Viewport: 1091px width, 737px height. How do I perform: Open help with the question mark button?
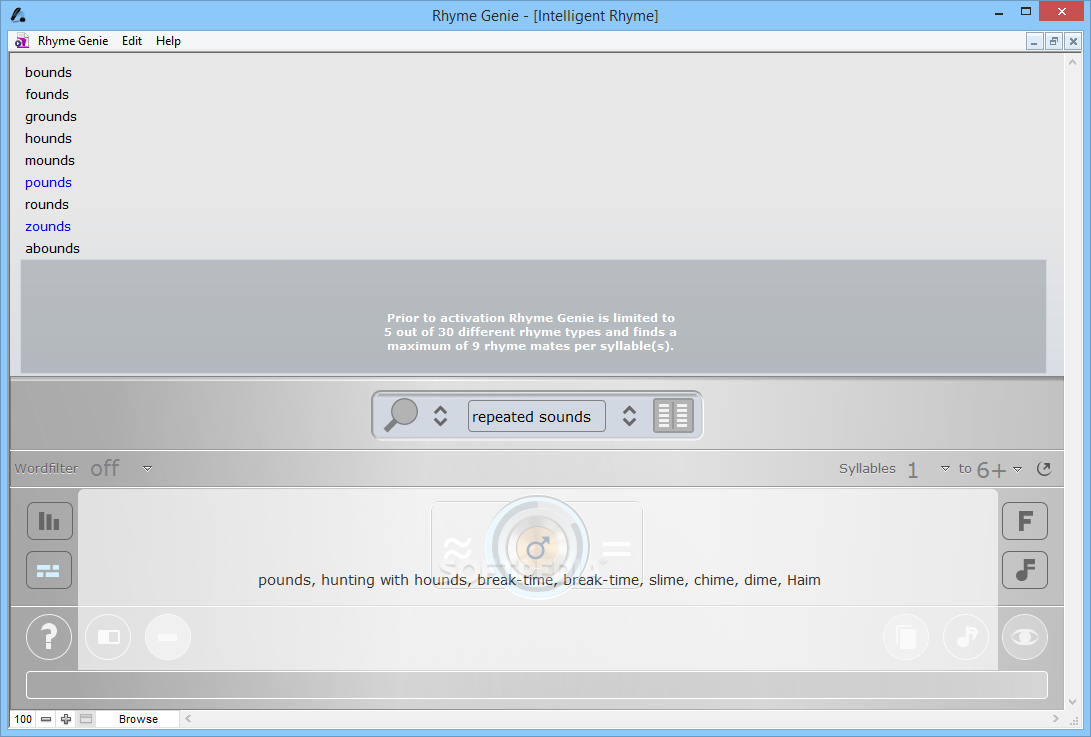[x=49, y=637]
